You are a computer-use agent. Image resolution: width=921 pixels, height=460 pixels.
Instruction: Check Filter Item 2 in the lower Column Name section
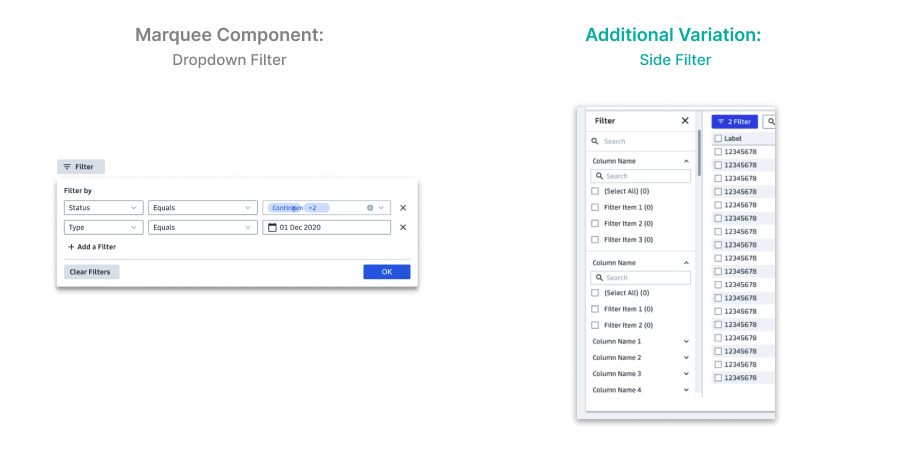point(595,325)
